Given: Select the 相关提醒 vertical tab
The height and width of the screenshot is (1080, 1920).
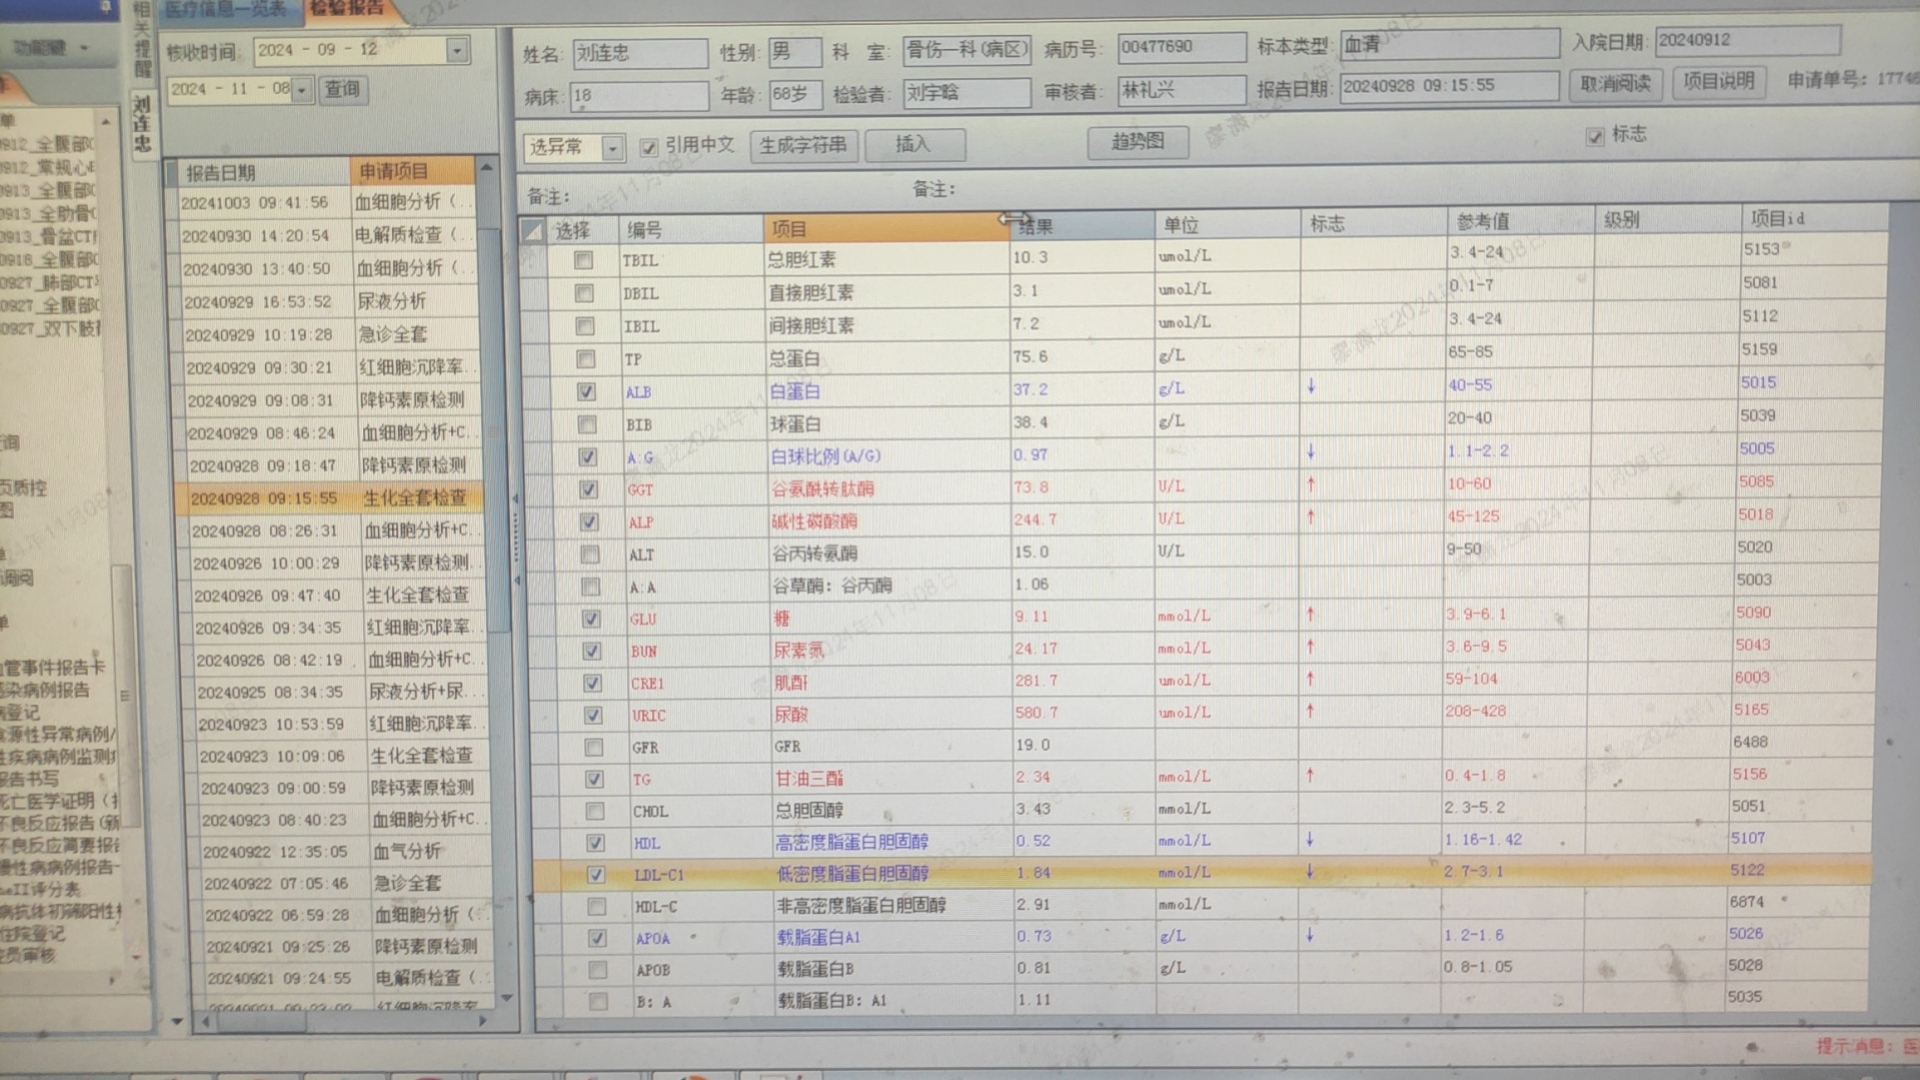Looking at the screenshot, I should click(x=142, y=40).
